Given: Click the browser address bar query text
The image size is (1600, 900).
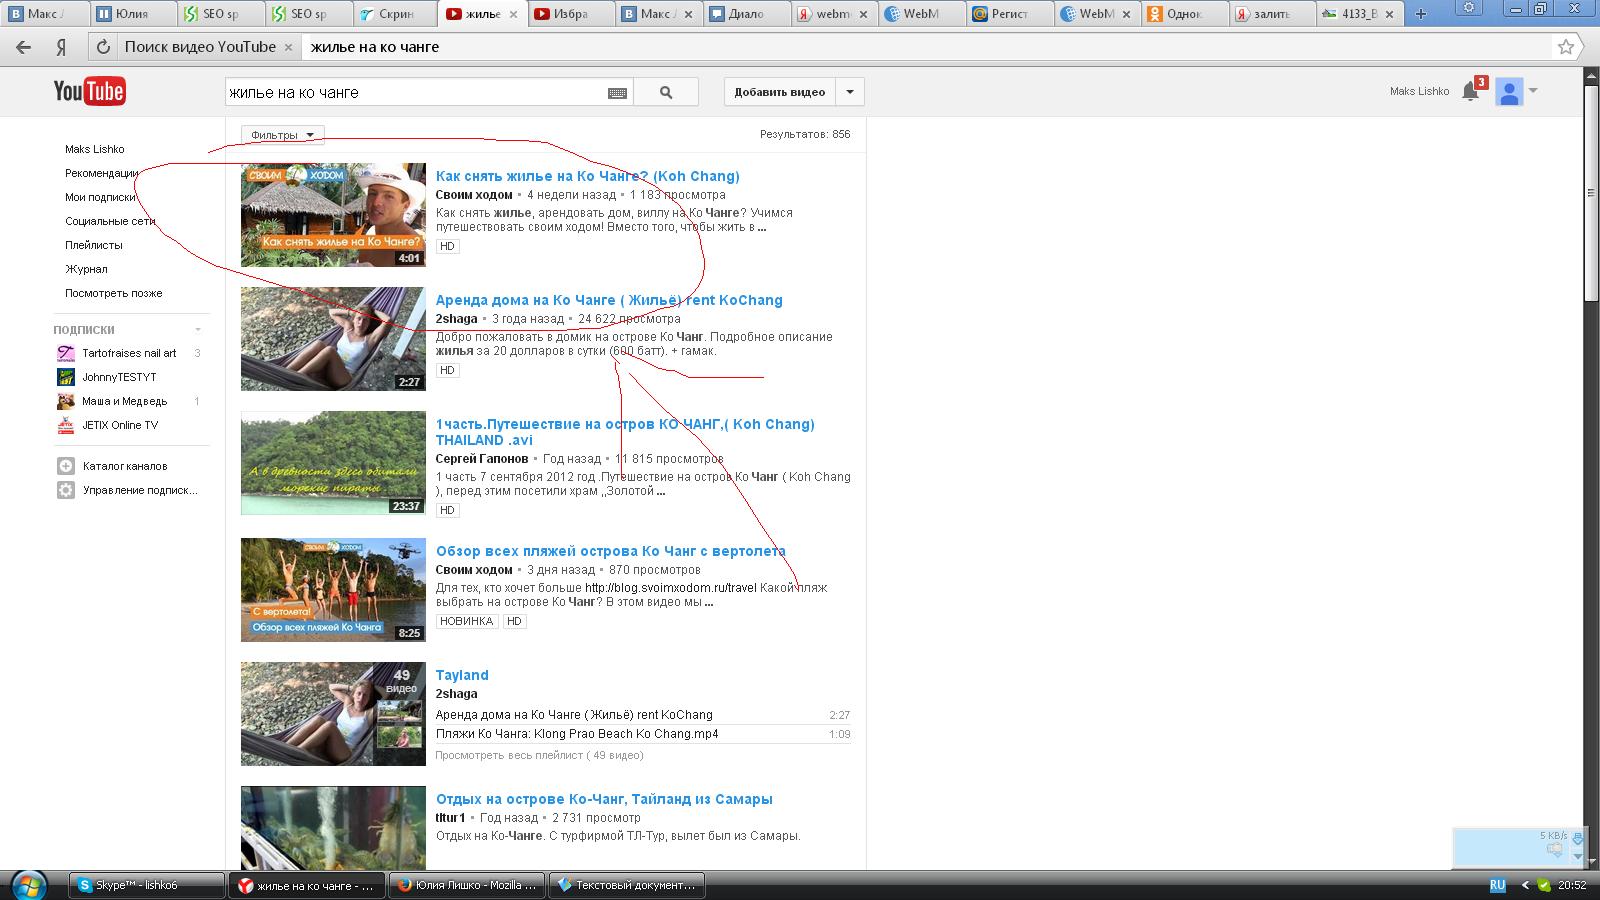Looking at the screenshot, I should [x=375, y=47].
